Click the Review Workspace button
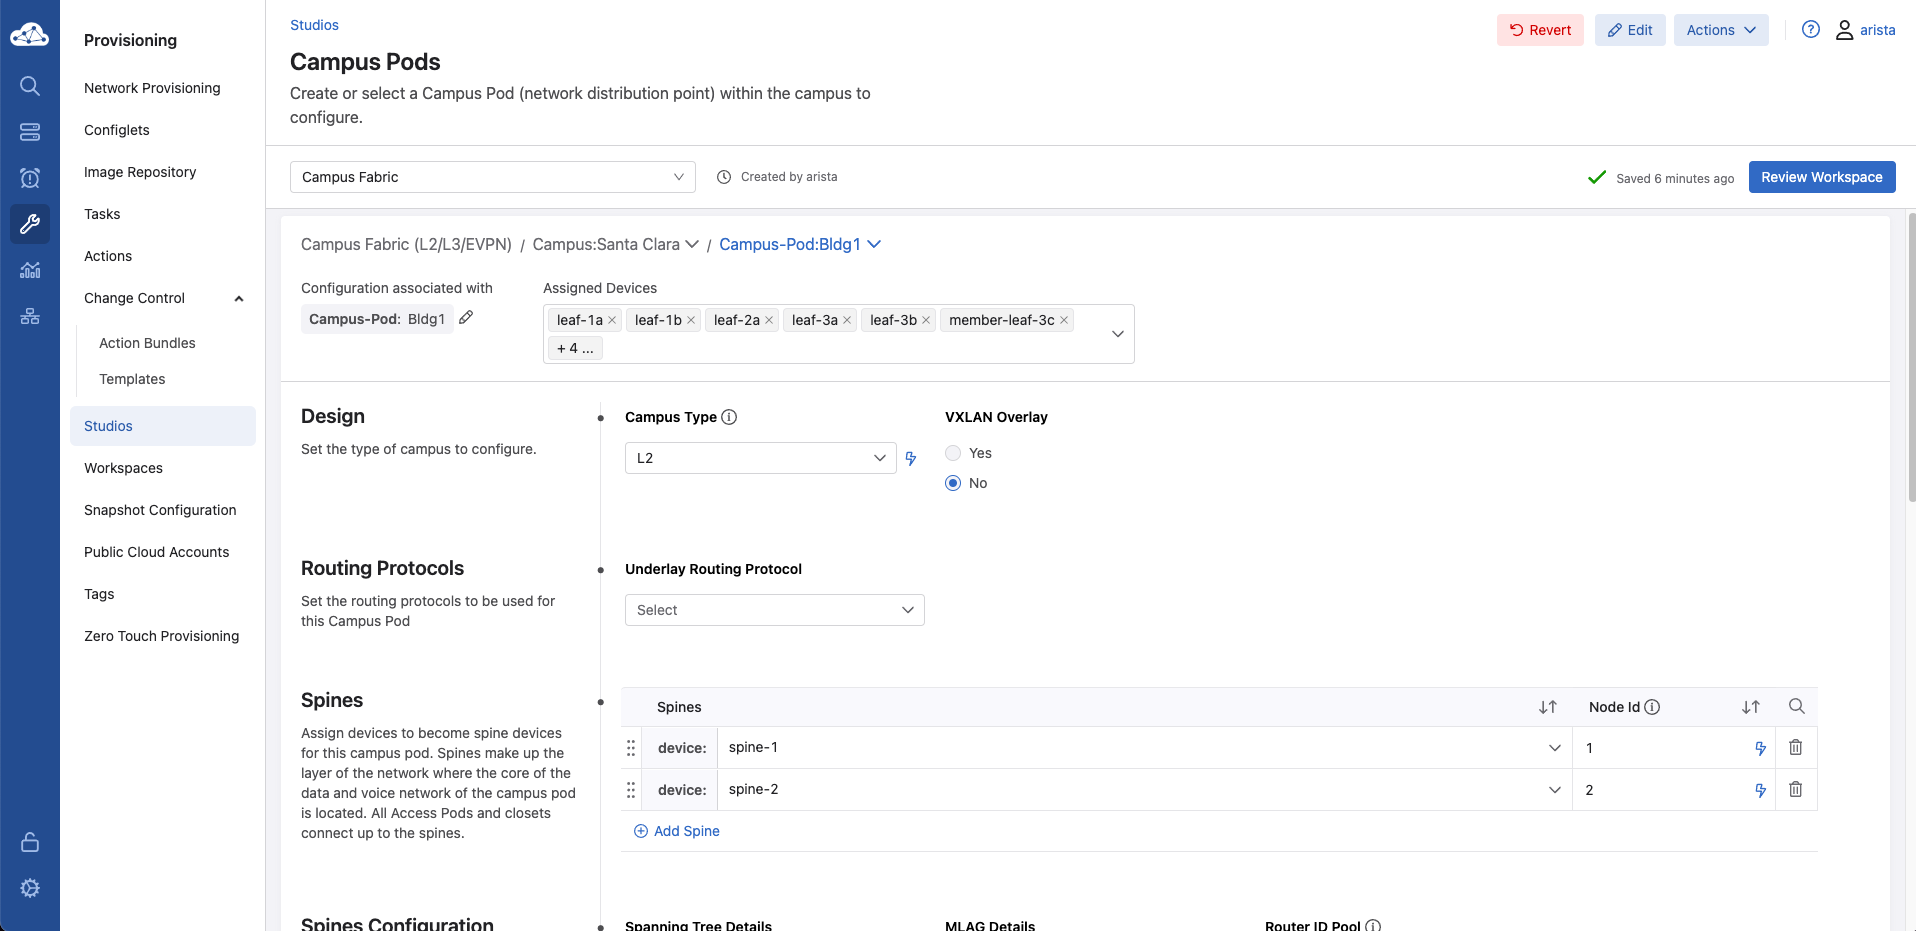This screenshot has height=931, width=1916. pos(1821,177)
